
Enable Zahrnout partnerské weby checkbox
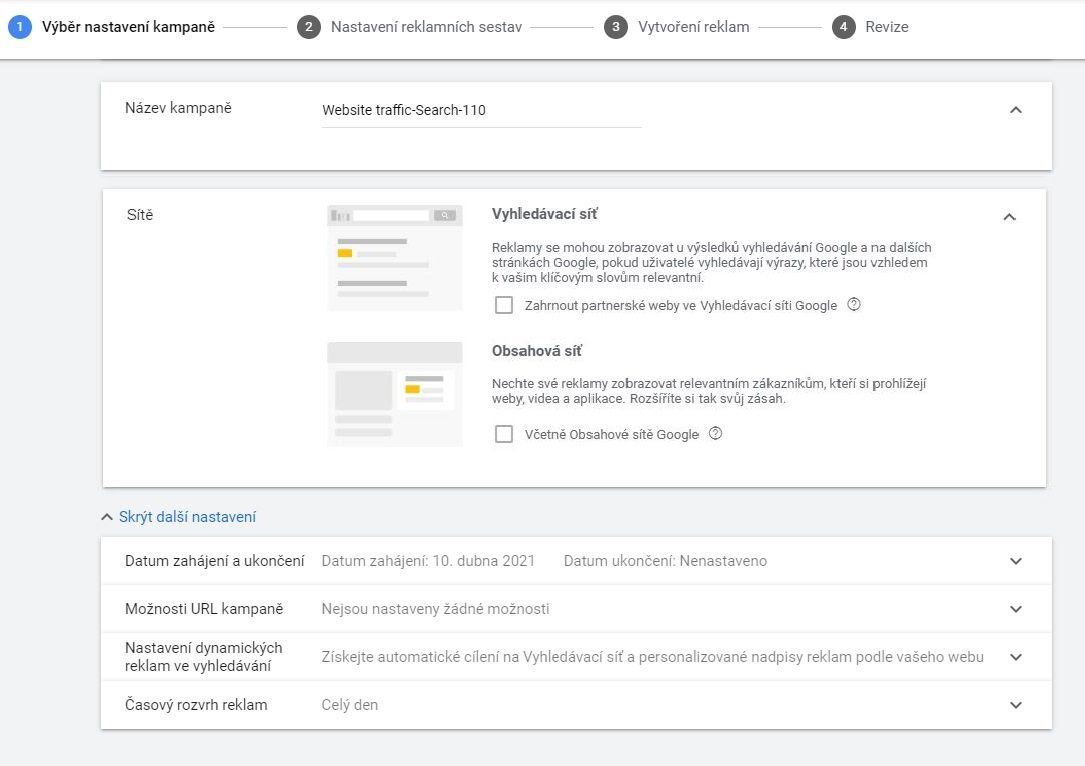[504, 305]
